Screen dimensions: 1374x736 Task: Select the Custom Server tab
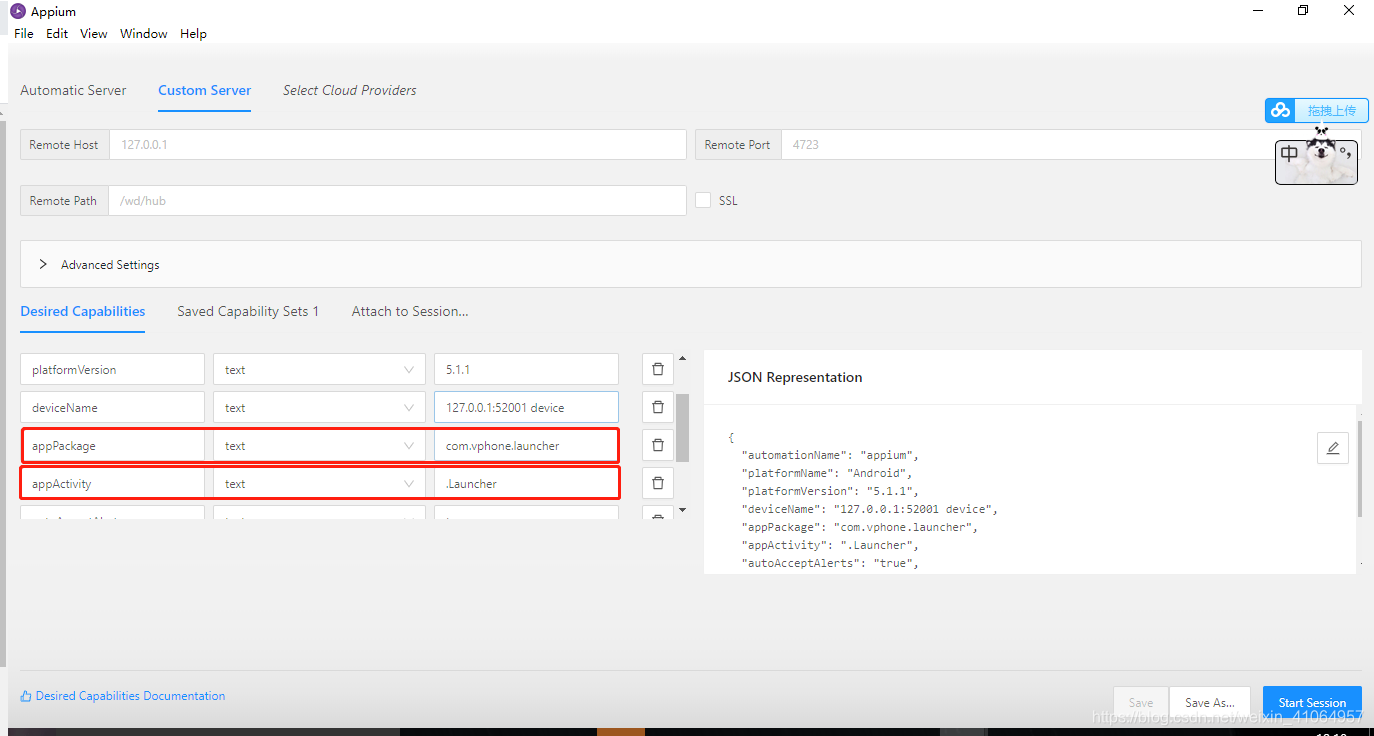click(205, 90)
